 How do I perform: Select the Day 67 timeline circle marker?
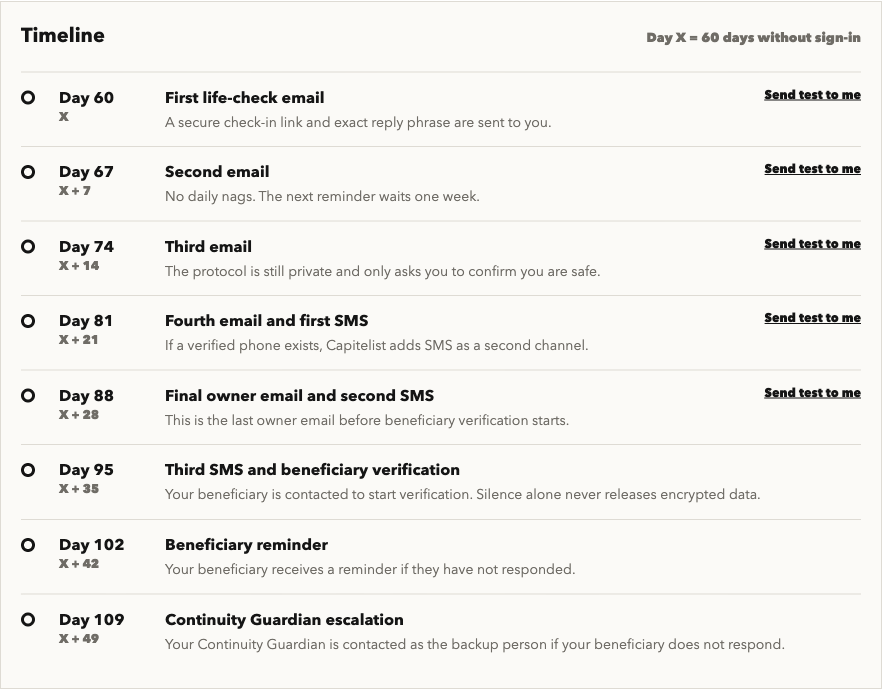[28, 172]
